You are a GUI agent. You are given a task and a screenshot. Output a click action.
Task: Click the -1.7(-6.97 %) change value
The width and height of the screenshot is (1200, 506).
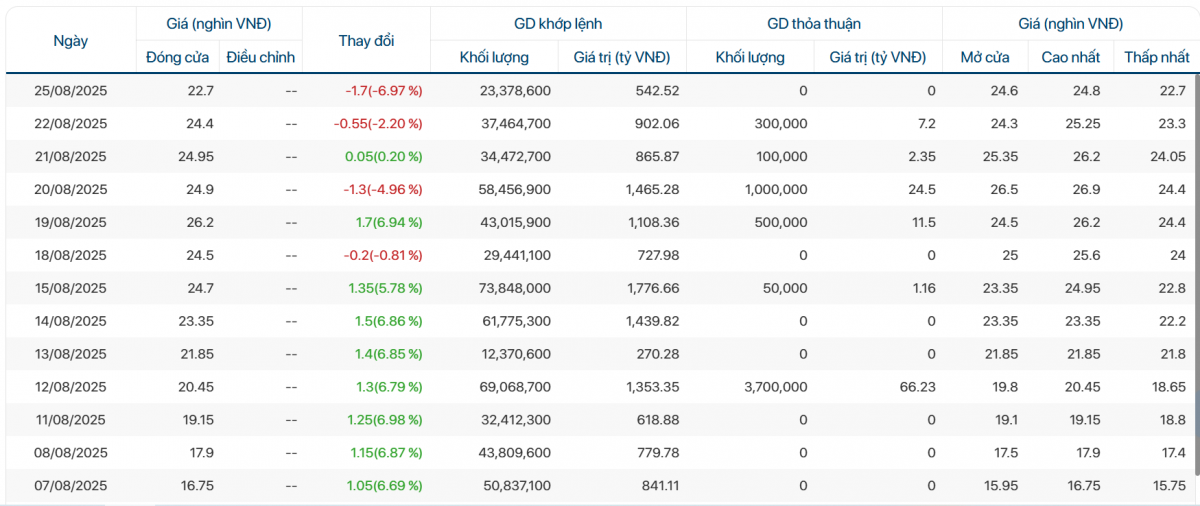pyautogui.click(x=383, y=91)
